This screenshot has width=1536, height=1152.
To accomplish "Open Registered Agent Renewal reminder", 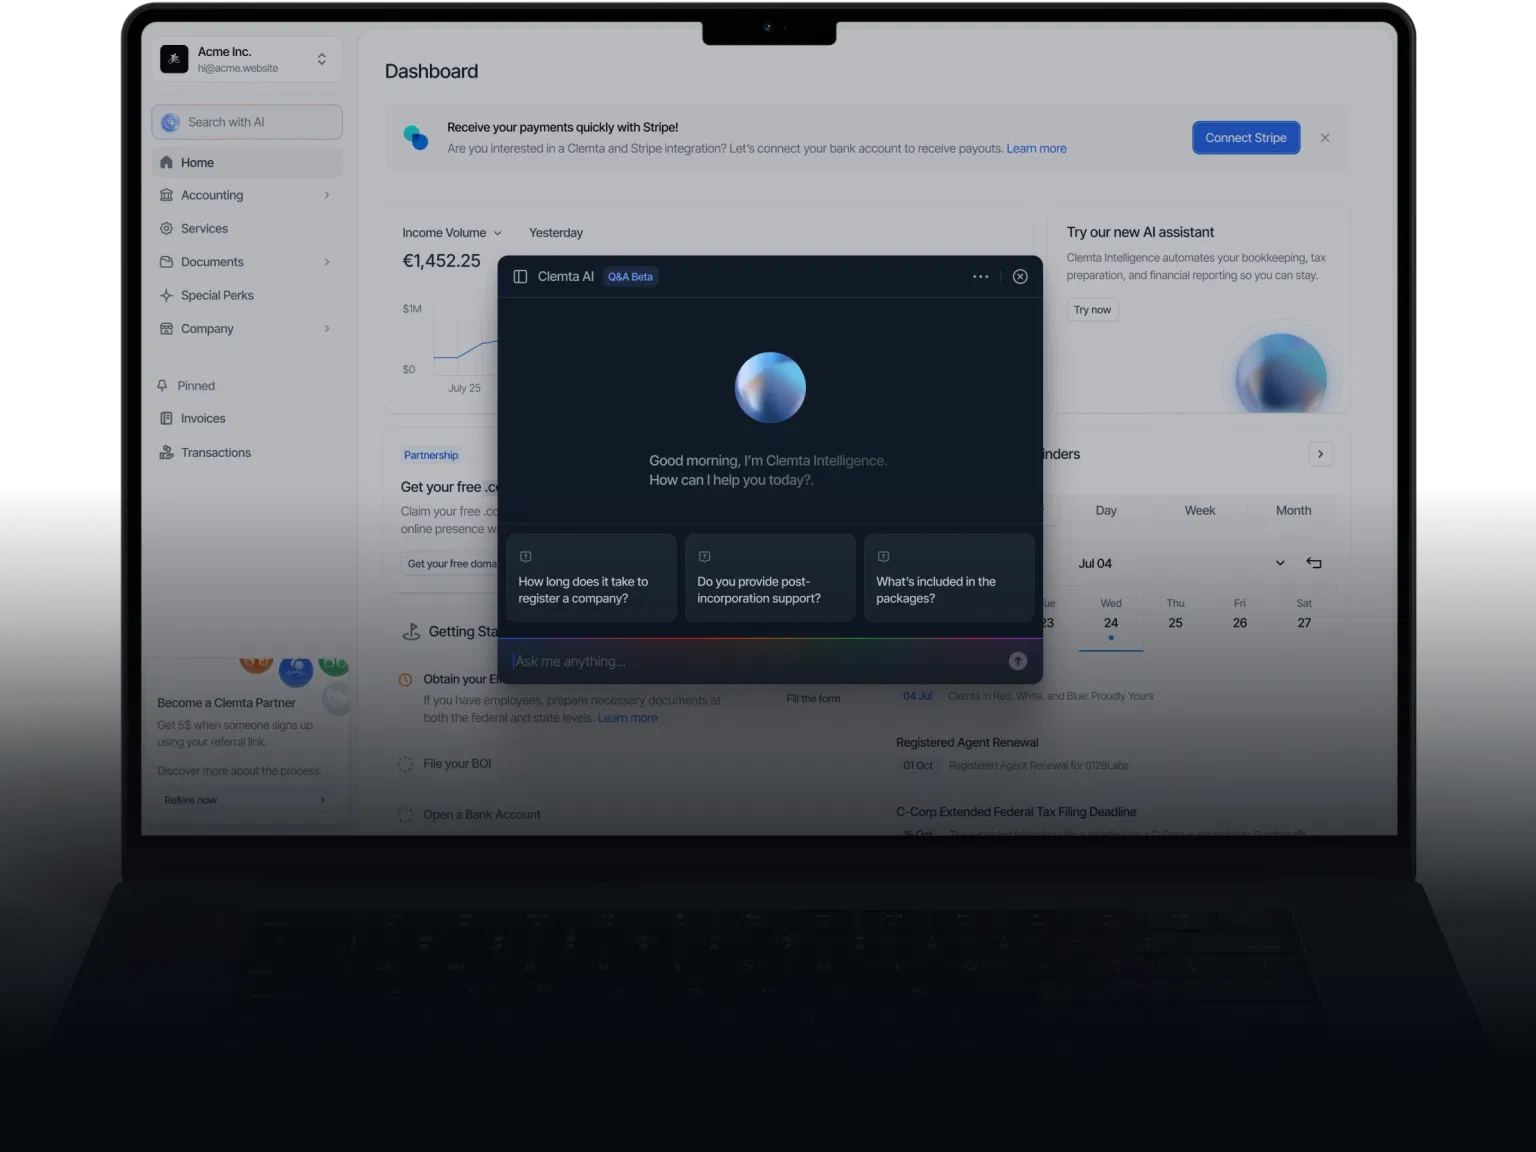I will [967, 742].
